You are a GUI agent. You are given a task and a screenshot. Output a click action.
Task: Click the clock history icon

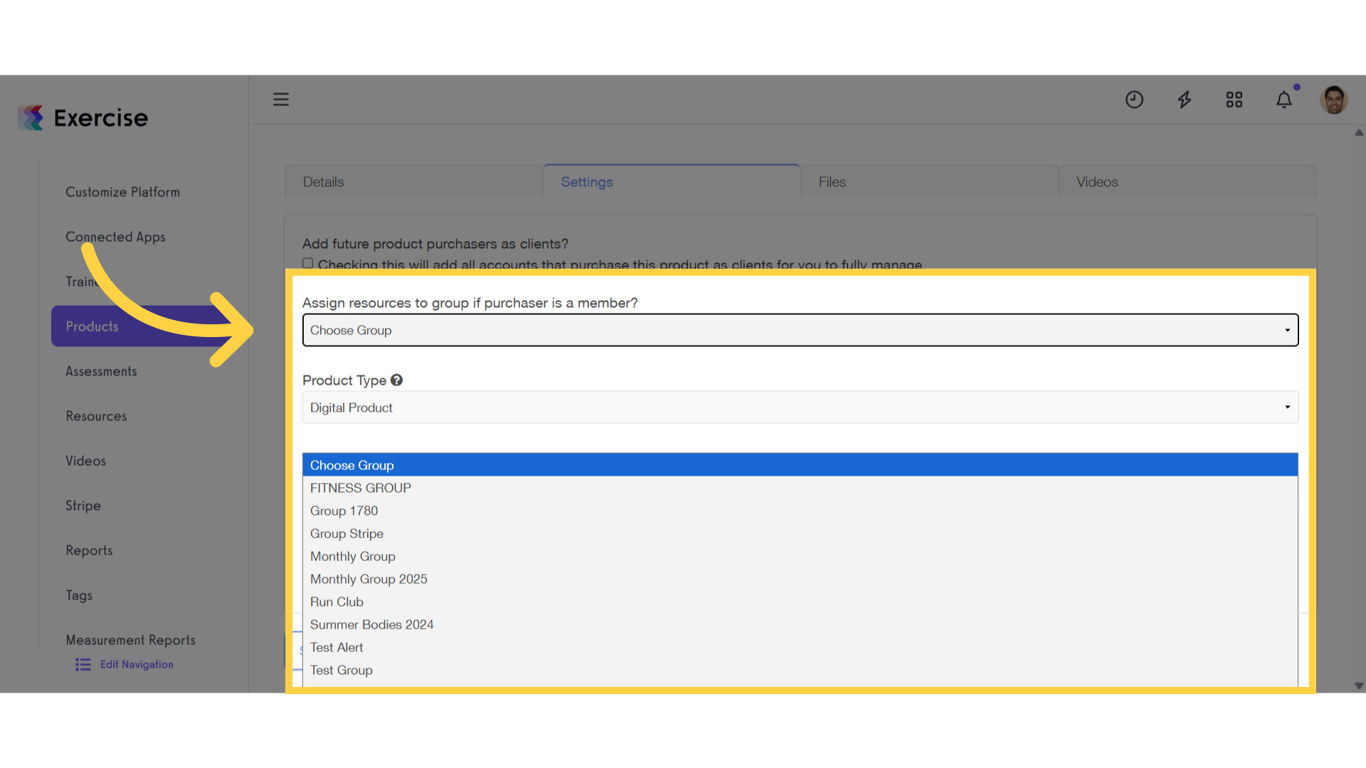1134,99
